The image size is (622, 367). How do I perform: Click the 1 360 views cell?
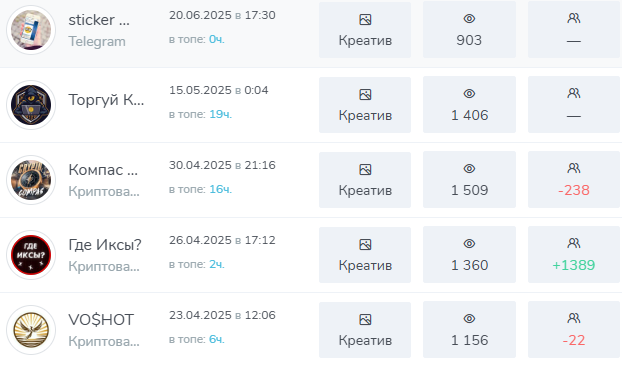(x=469, y=255)
